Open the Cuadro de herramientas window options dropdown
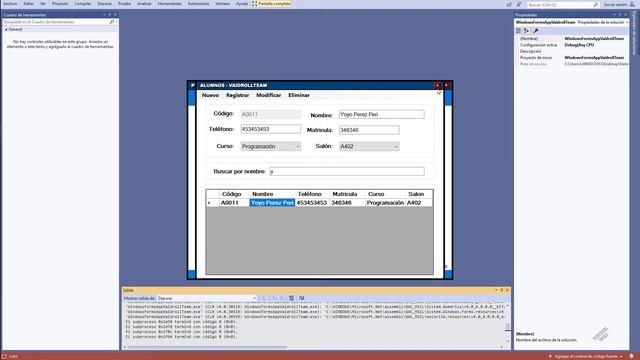The image size is (640, 360). coord(104,15)
